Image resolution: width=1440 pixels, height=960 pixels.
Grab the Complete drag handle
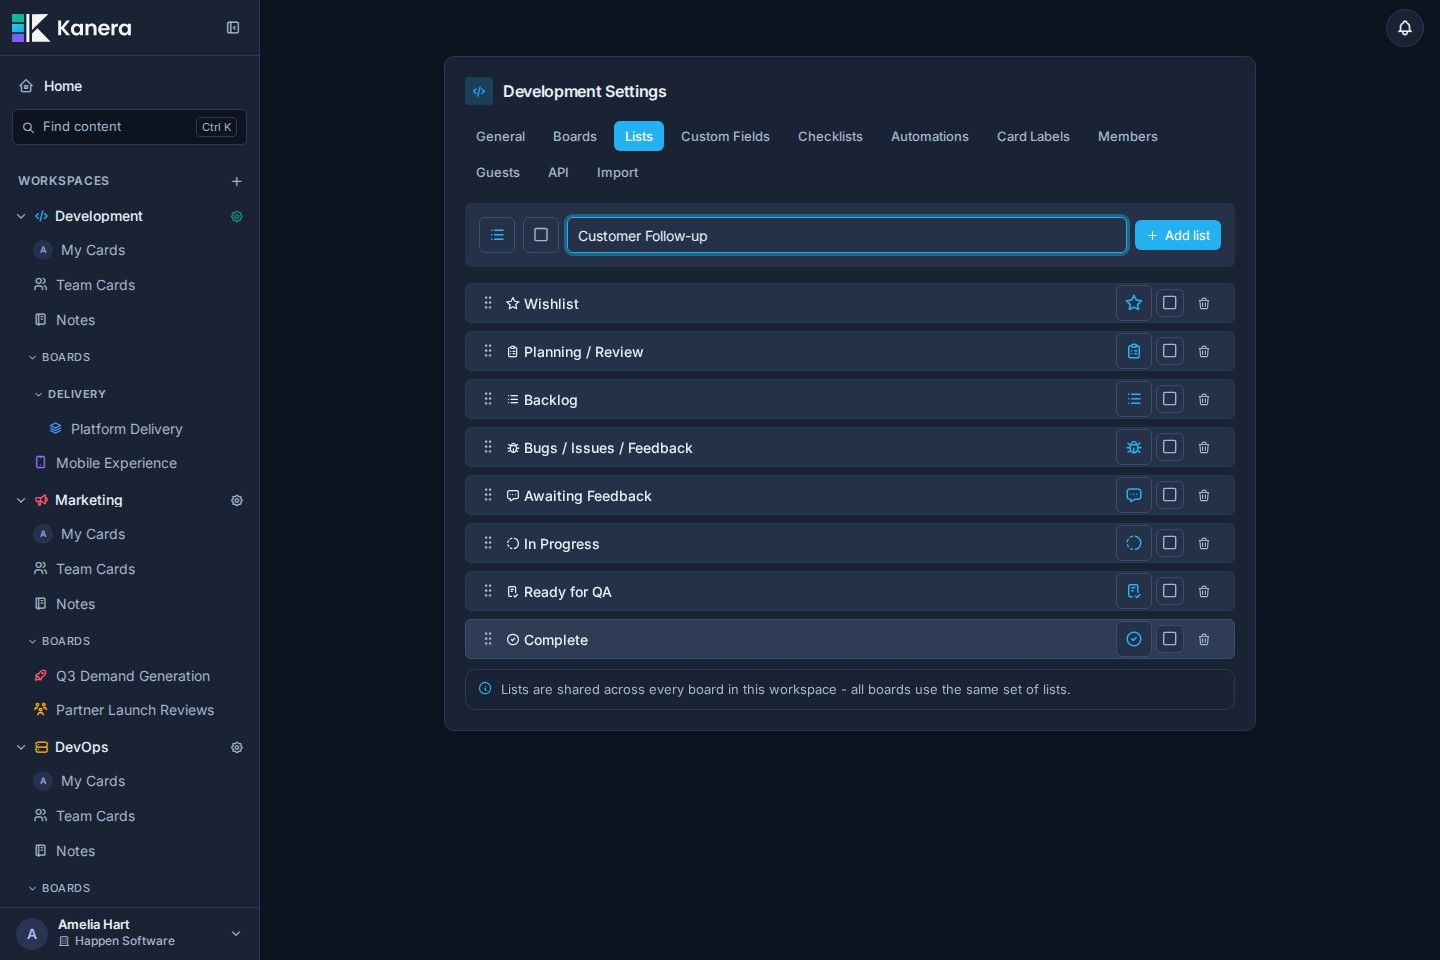(x=488, y=639)
